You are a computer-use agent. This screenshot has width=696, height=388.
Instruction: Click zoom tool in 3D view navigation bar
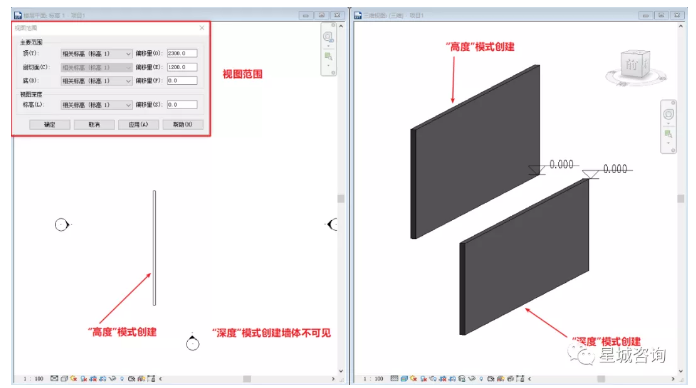(668, 134)
